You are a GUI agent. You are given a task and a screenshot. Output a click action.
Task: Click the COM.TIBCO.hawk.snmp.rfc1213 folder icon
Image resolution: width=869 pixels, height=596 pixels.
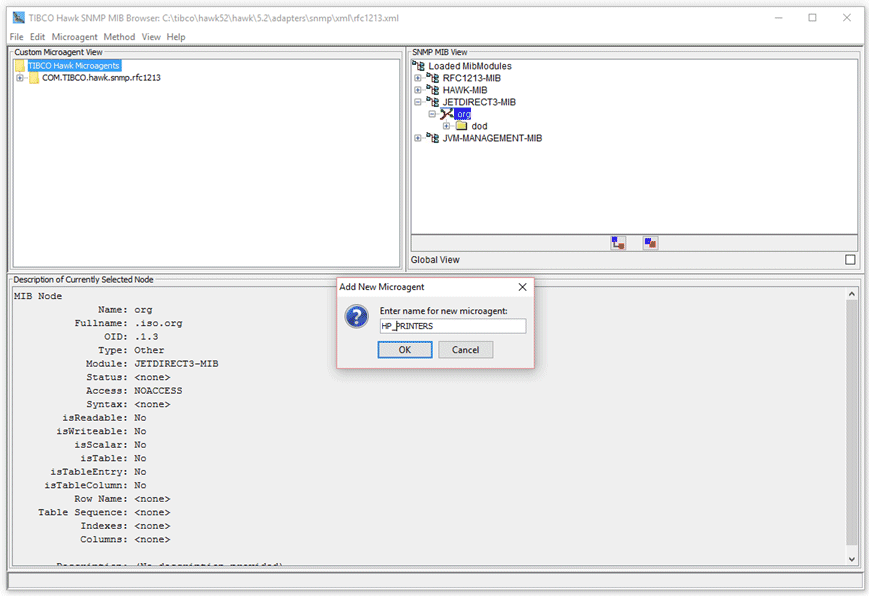pyautogui.click(x=34, y=78)
